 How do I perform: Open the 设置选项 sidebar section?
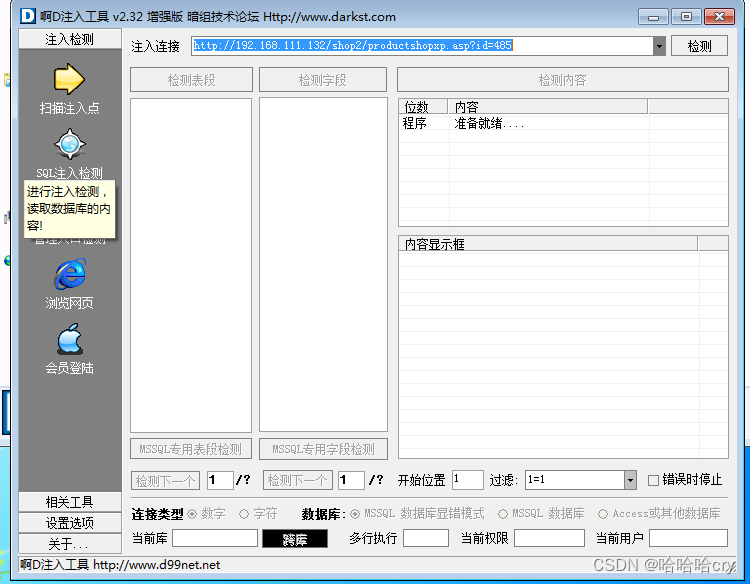click(70, 523)
